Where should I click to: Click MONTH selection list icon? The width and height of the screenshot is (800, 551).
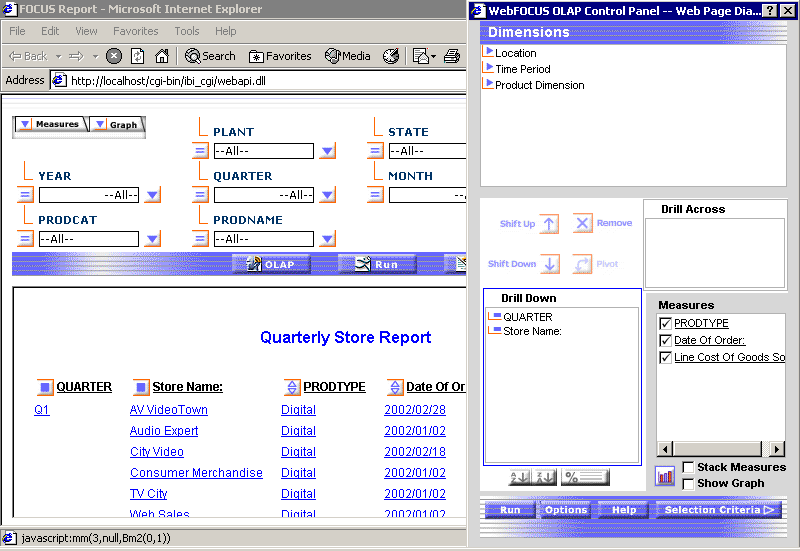[375, 195]
